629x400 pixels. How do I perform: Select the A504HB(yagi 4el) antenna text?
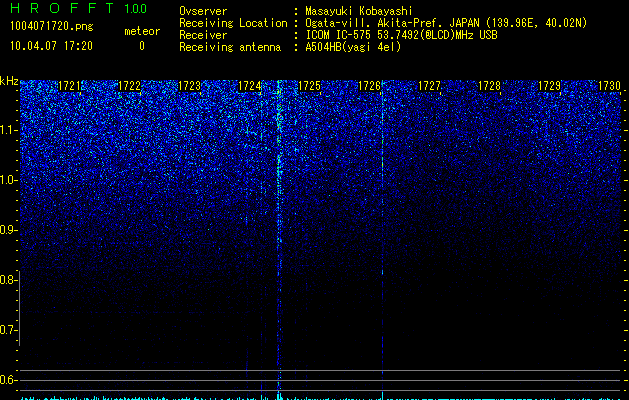pos(353,47)
